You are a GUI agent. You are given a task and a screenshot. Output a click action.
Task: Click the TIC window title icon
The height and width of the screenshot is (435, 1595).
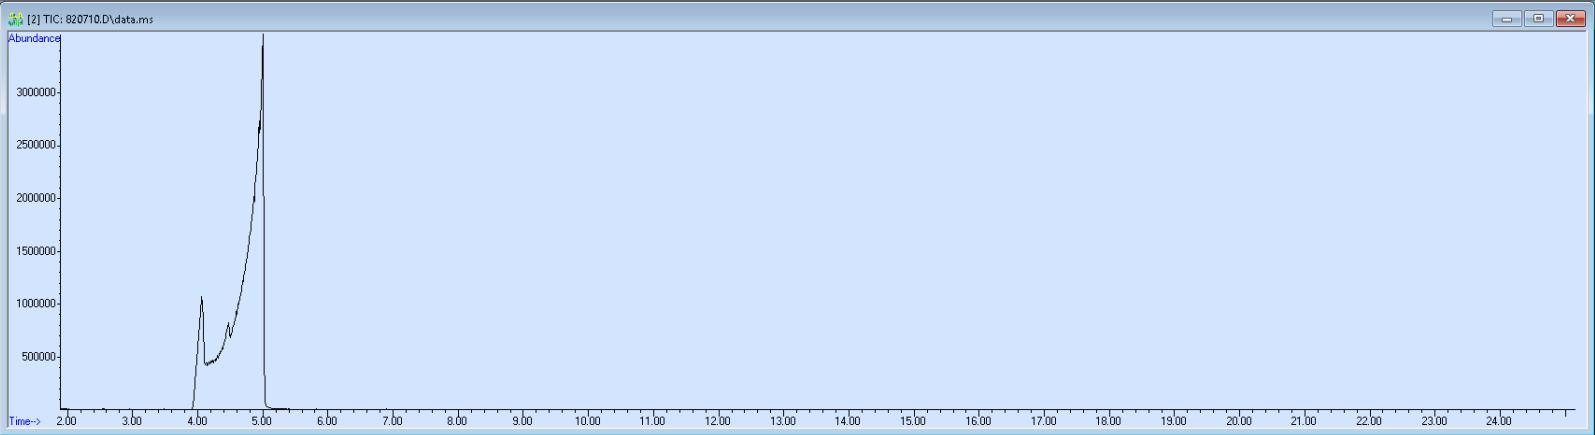tap(15, 19)
